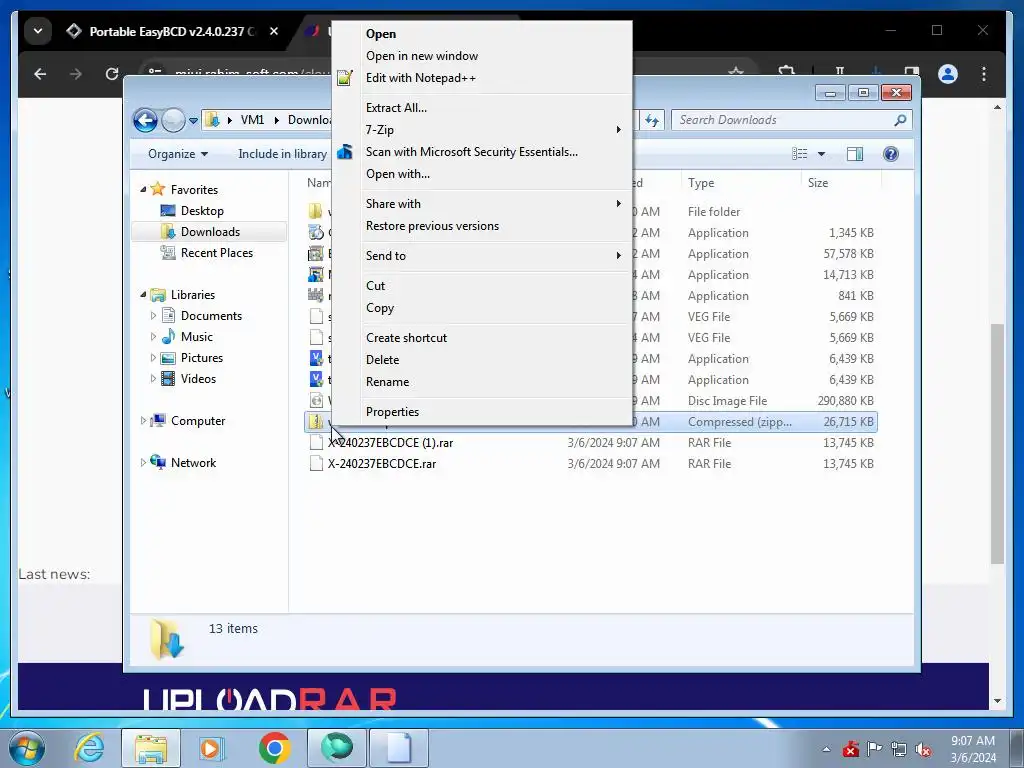Open Chrome tab search dropdown

(38, 31)
